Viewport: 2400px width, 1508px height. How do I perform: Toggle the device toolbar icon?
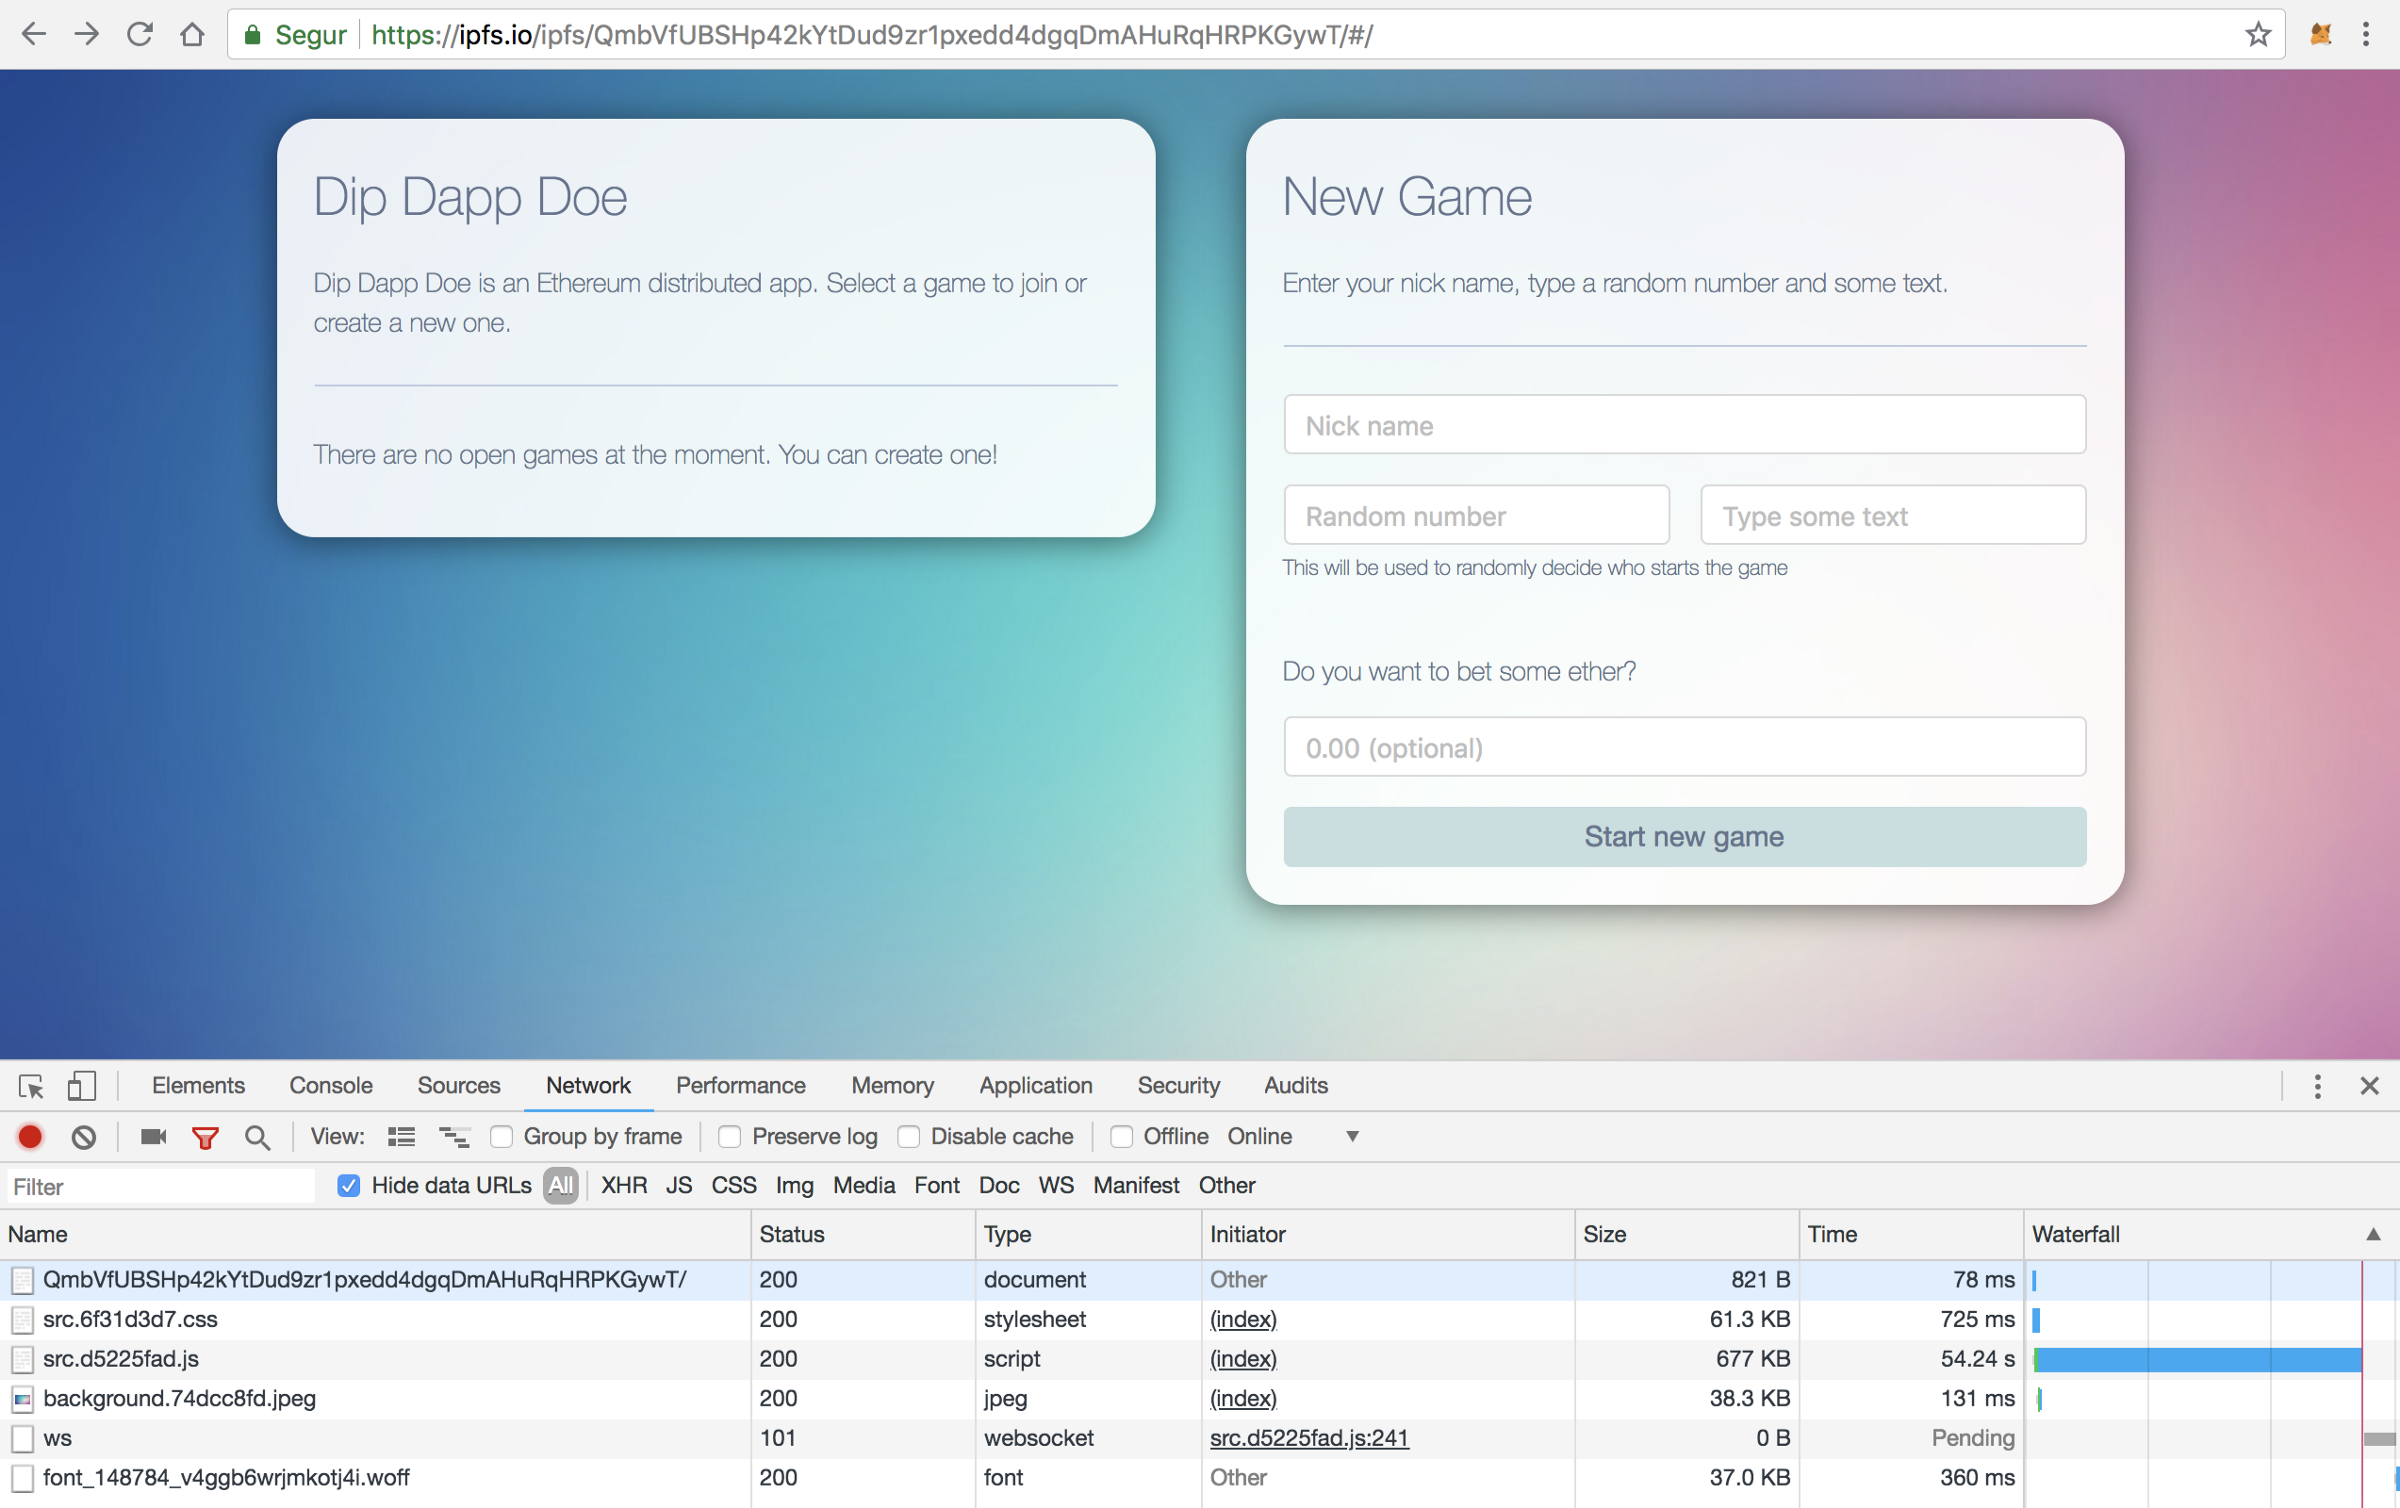(x=81, y=1086)
